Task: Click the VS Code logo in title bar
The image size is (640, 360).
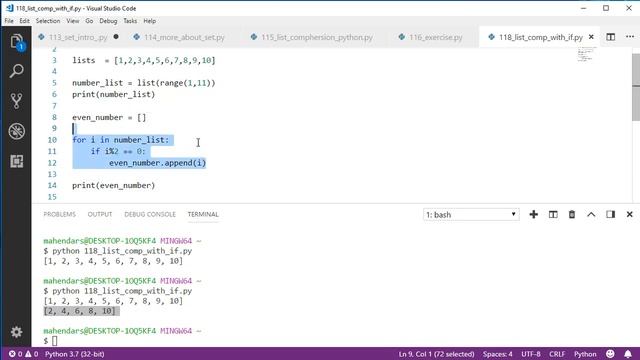Action: coord(9,8)
